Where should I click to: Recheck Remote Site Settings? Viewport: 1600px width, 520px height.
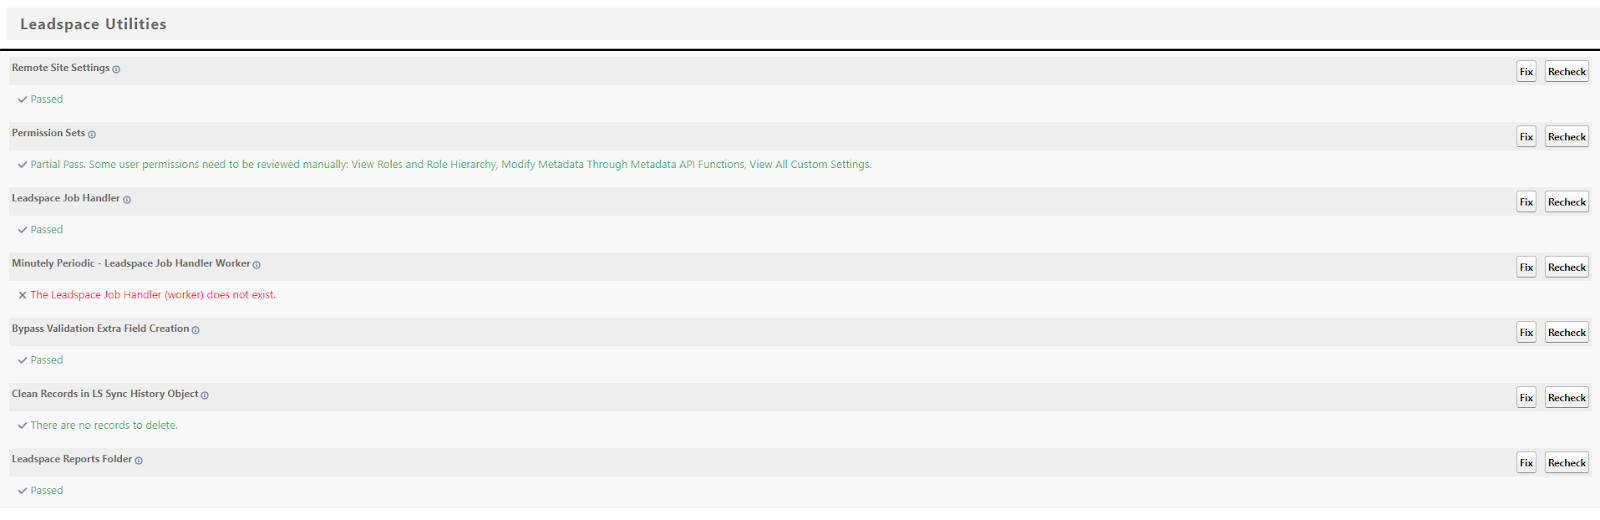coord(1567,72)
